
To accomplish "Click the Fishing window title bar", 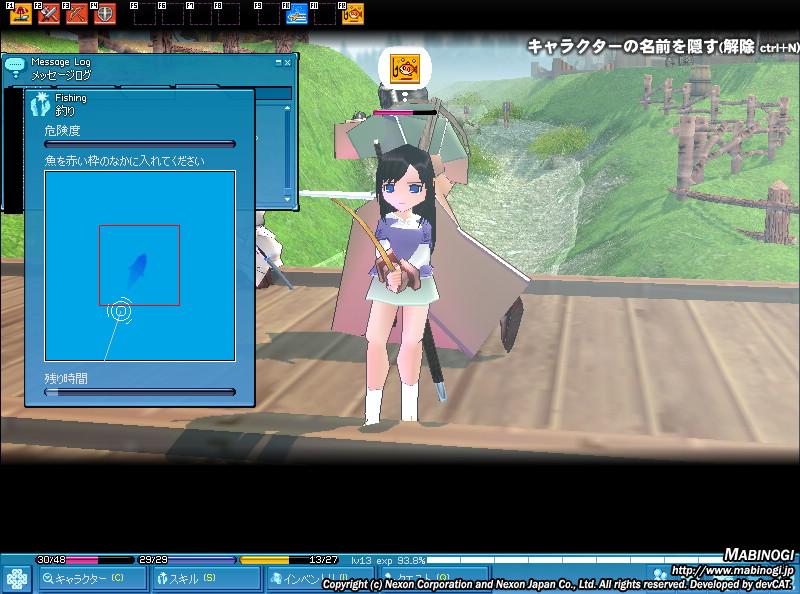I will [x=140, y=104].
